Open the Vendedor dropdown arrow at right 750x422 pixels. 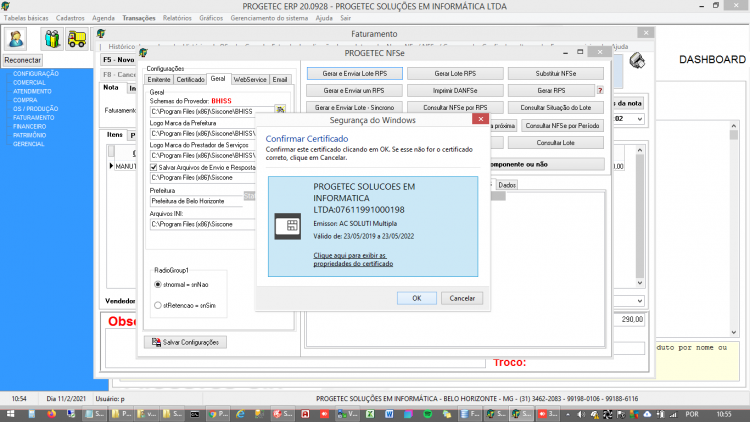640,301
